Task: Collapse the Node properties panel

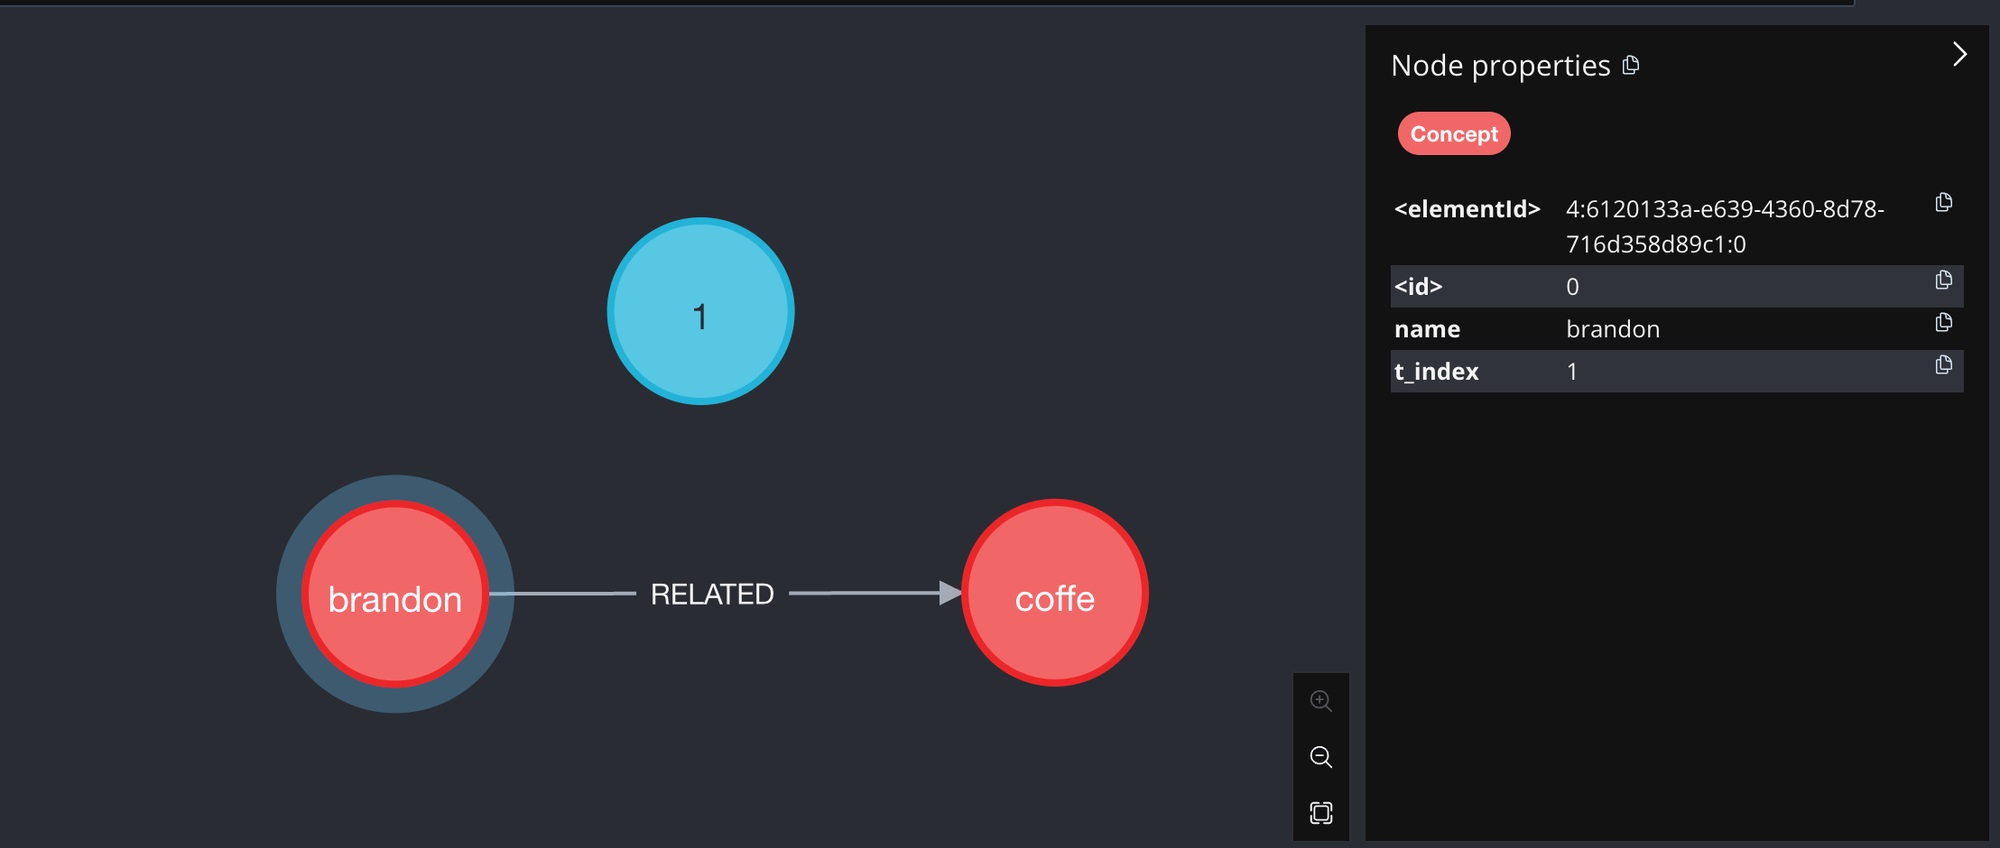Action: point(1959,54)
